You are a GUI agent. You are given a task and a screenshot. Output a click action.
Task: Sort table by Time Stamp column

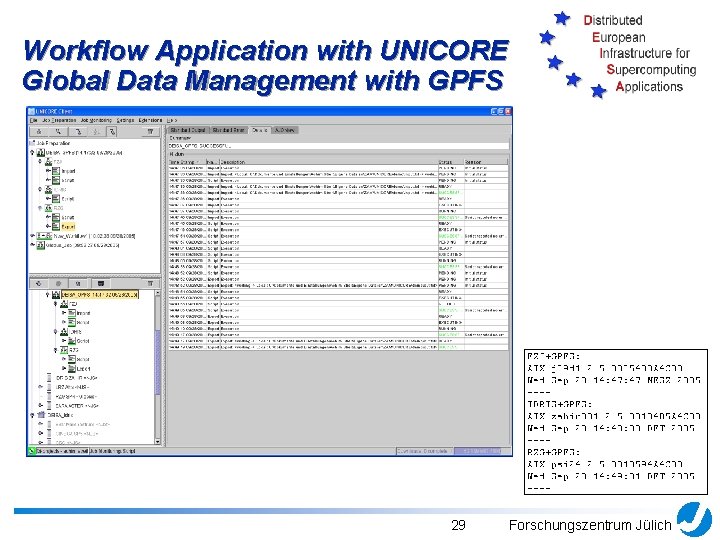[186, 162]
